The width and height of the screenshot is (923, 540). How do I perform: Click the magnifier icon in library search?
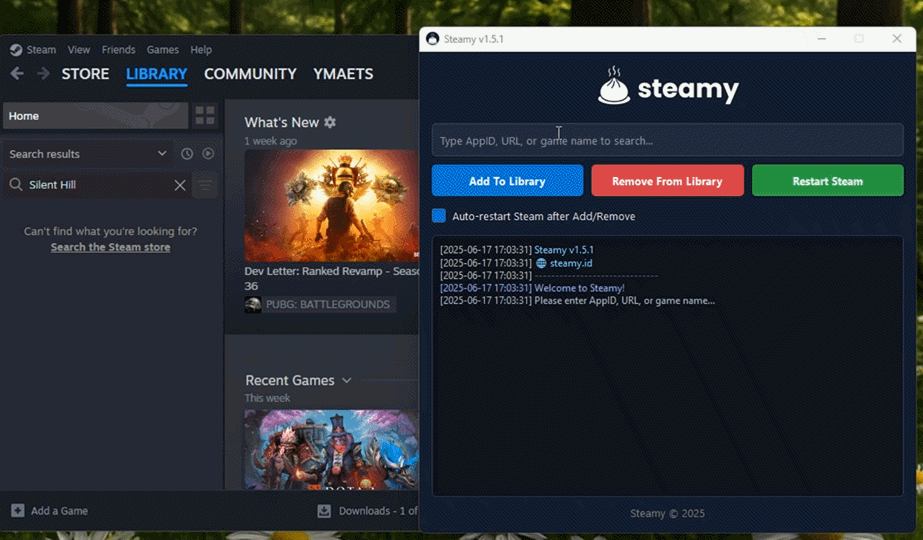coord(16,185)
